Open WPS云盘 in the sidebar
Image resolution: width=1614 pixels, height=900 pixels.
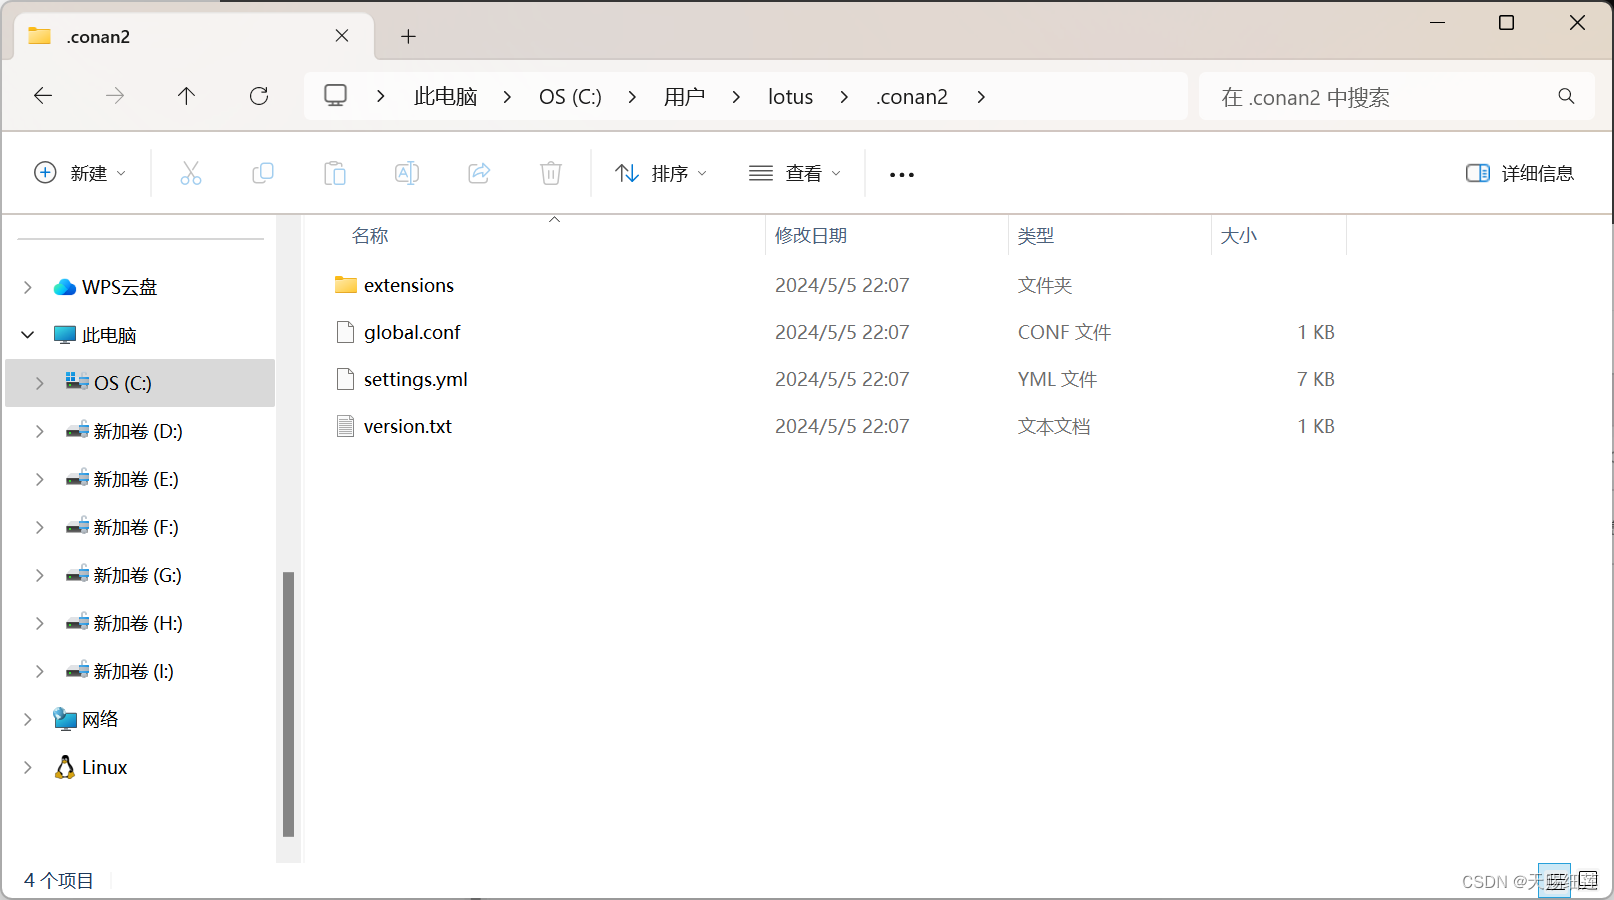(119, 287)
